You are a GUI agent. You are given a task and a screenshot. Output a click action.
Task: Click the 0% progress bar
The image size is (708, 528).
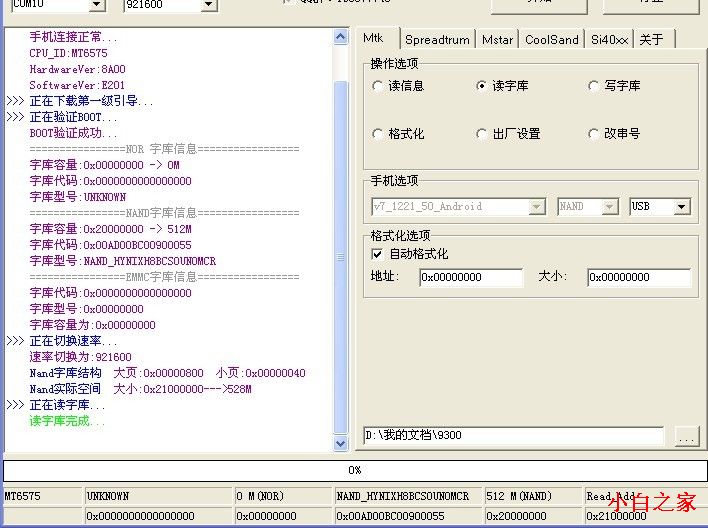[355, 471]
